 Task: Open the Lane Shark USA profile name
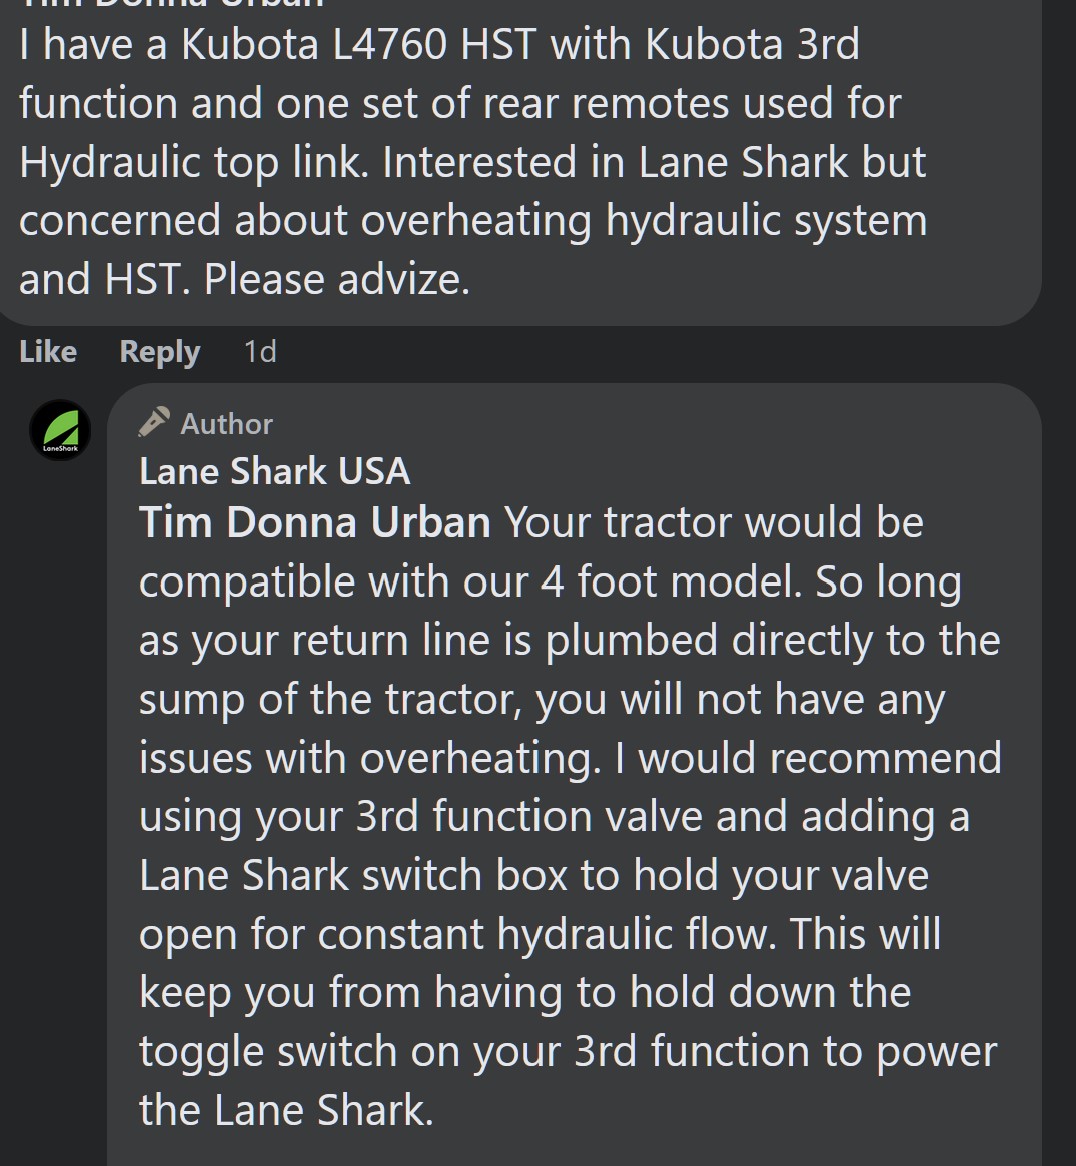click(274, 471)
